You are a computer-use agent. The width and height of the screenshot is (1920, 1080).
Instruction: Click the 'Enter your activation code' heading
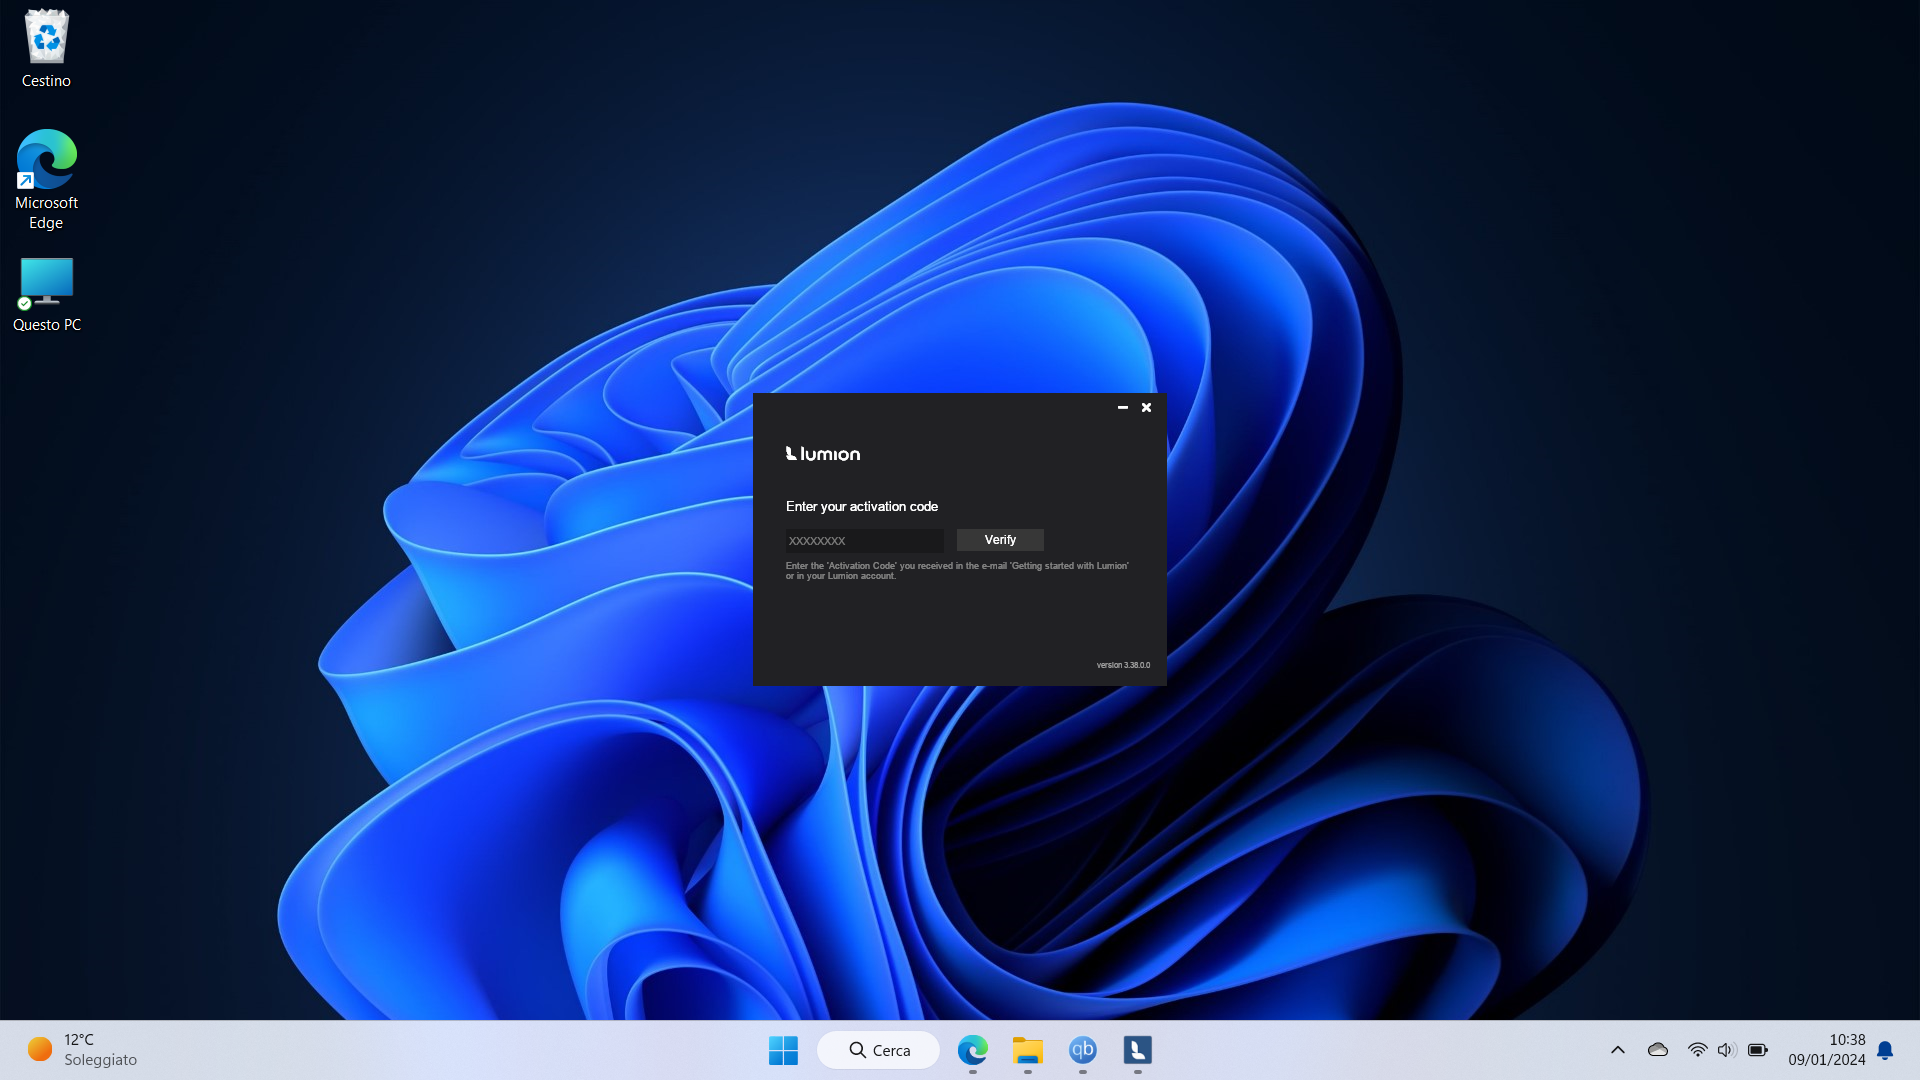pyautogui.click(x=862, y=507)
